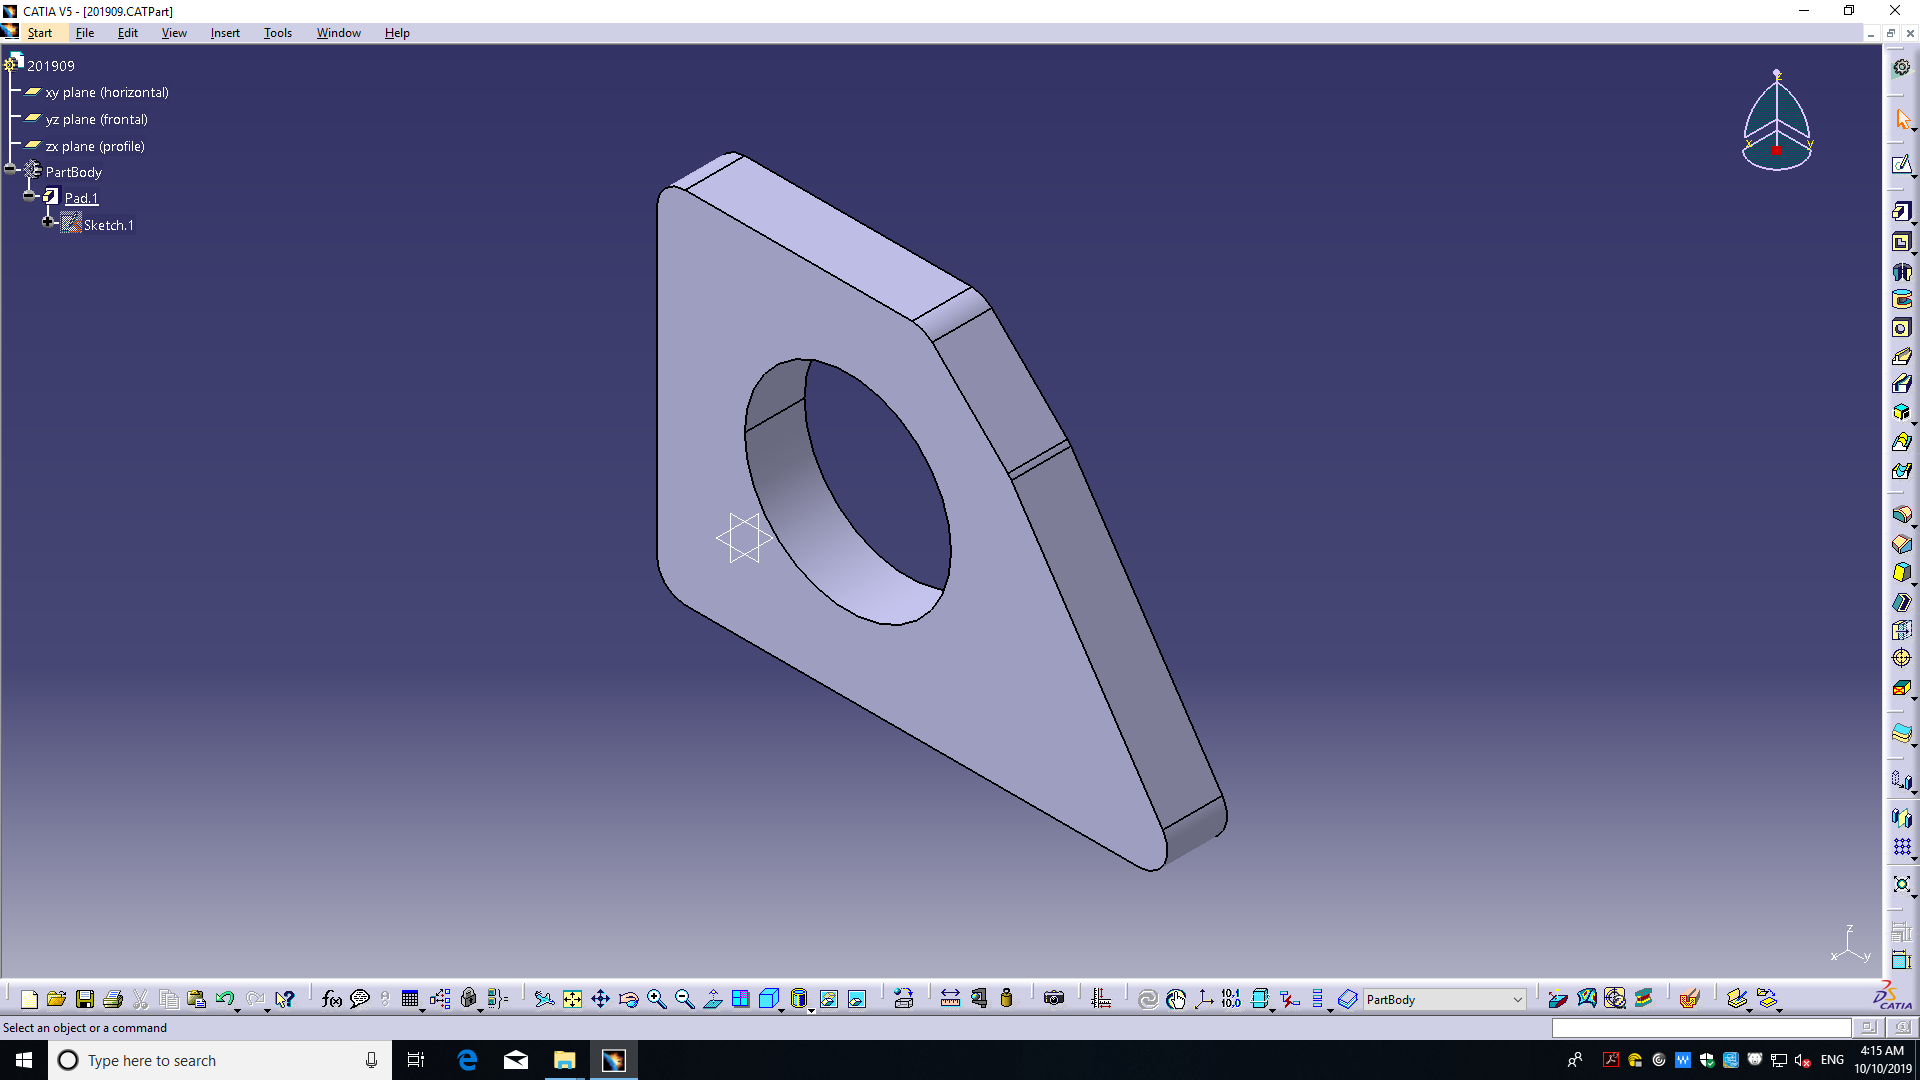The image size is (1920, 1080).
Task: Click the Capture camera icon
Action: [x=1053, y=999]
